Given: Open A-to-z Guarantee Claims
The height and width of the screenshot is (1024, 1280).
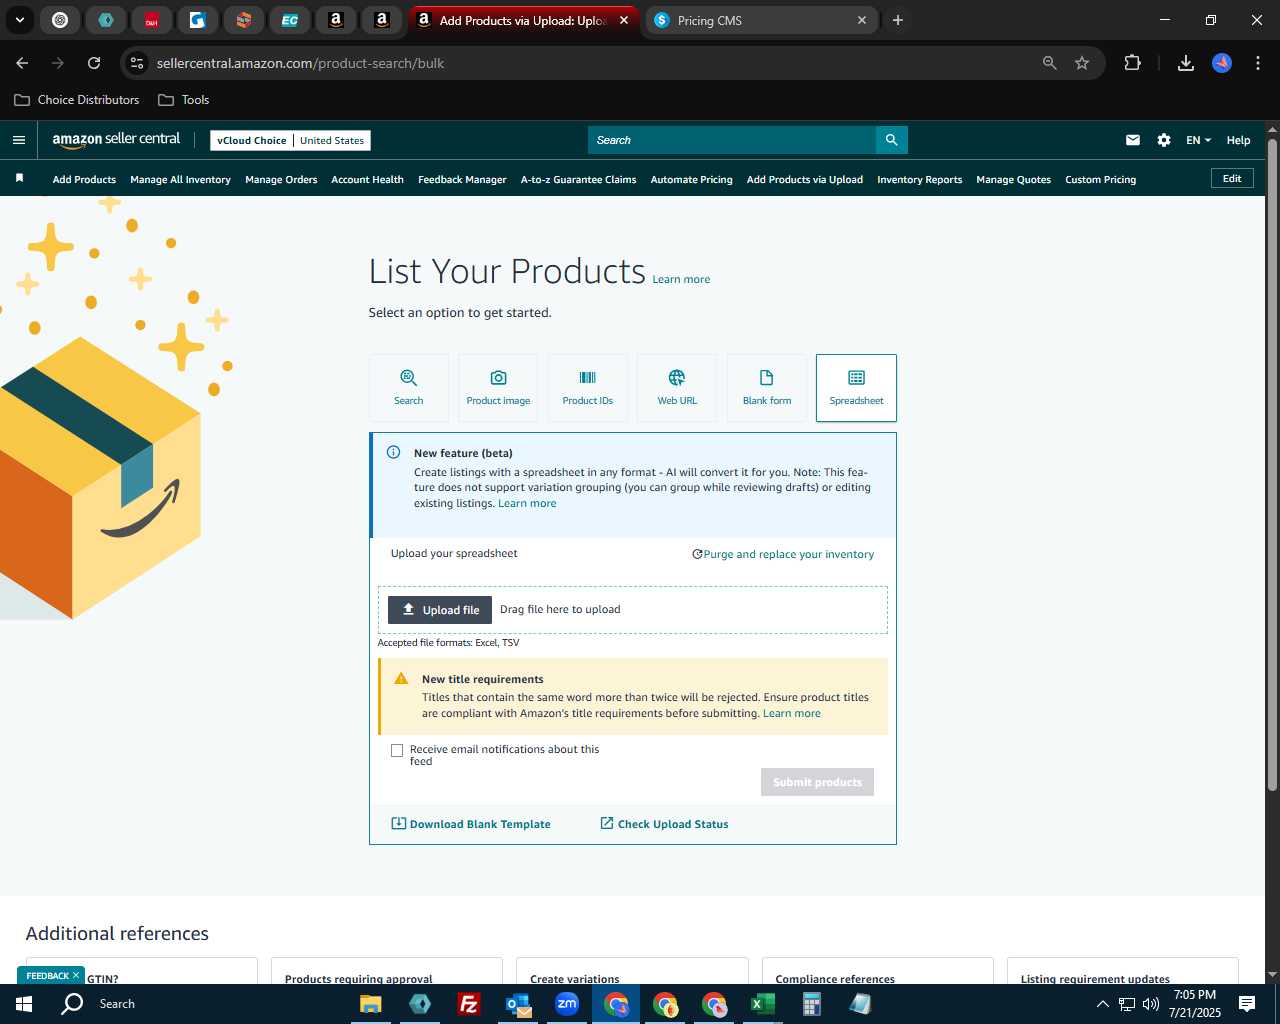Looking at the screenshot, I should tap(578, 180).
